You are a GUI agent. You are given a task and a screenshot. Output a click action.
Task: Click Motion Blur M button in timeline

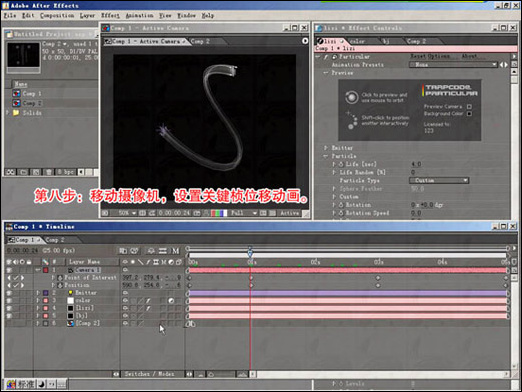[176, 251]
